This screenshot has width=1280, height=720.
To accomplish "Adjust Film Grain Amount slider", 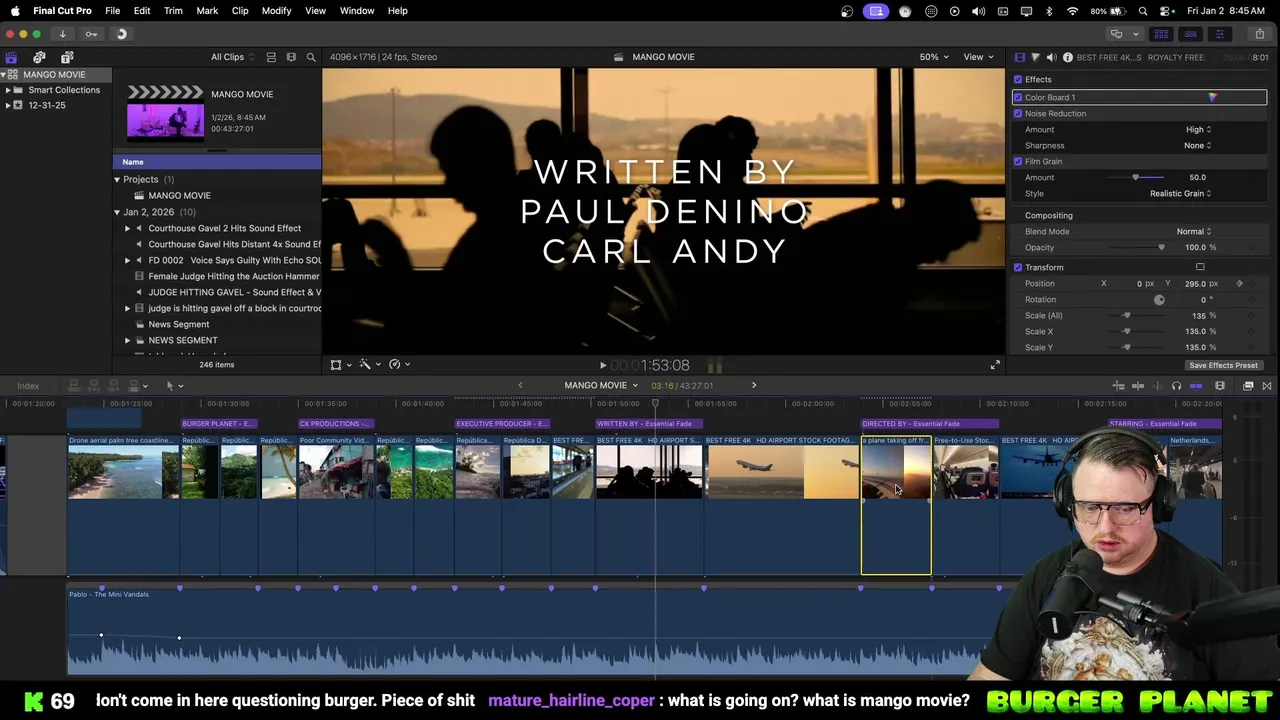I will (1135, 177).
